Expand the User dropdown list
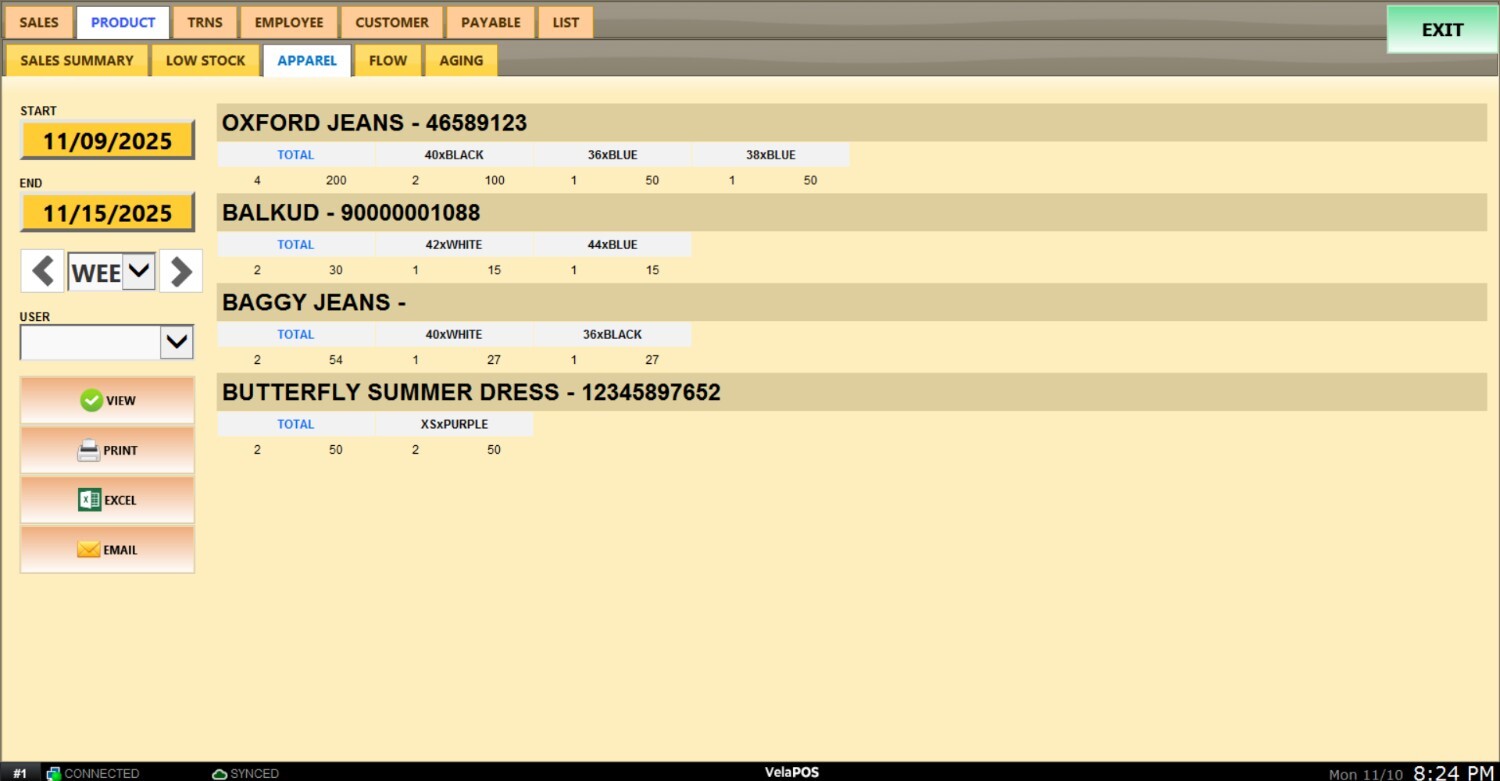1500x781 pixels. point(177,342)
